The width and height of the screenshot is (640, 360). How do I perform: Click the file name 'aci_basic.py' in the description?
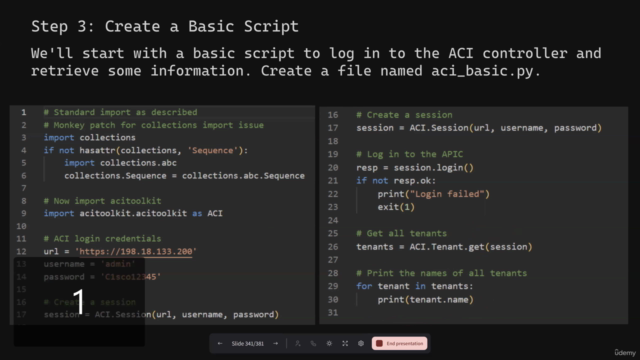pos(482,71)
